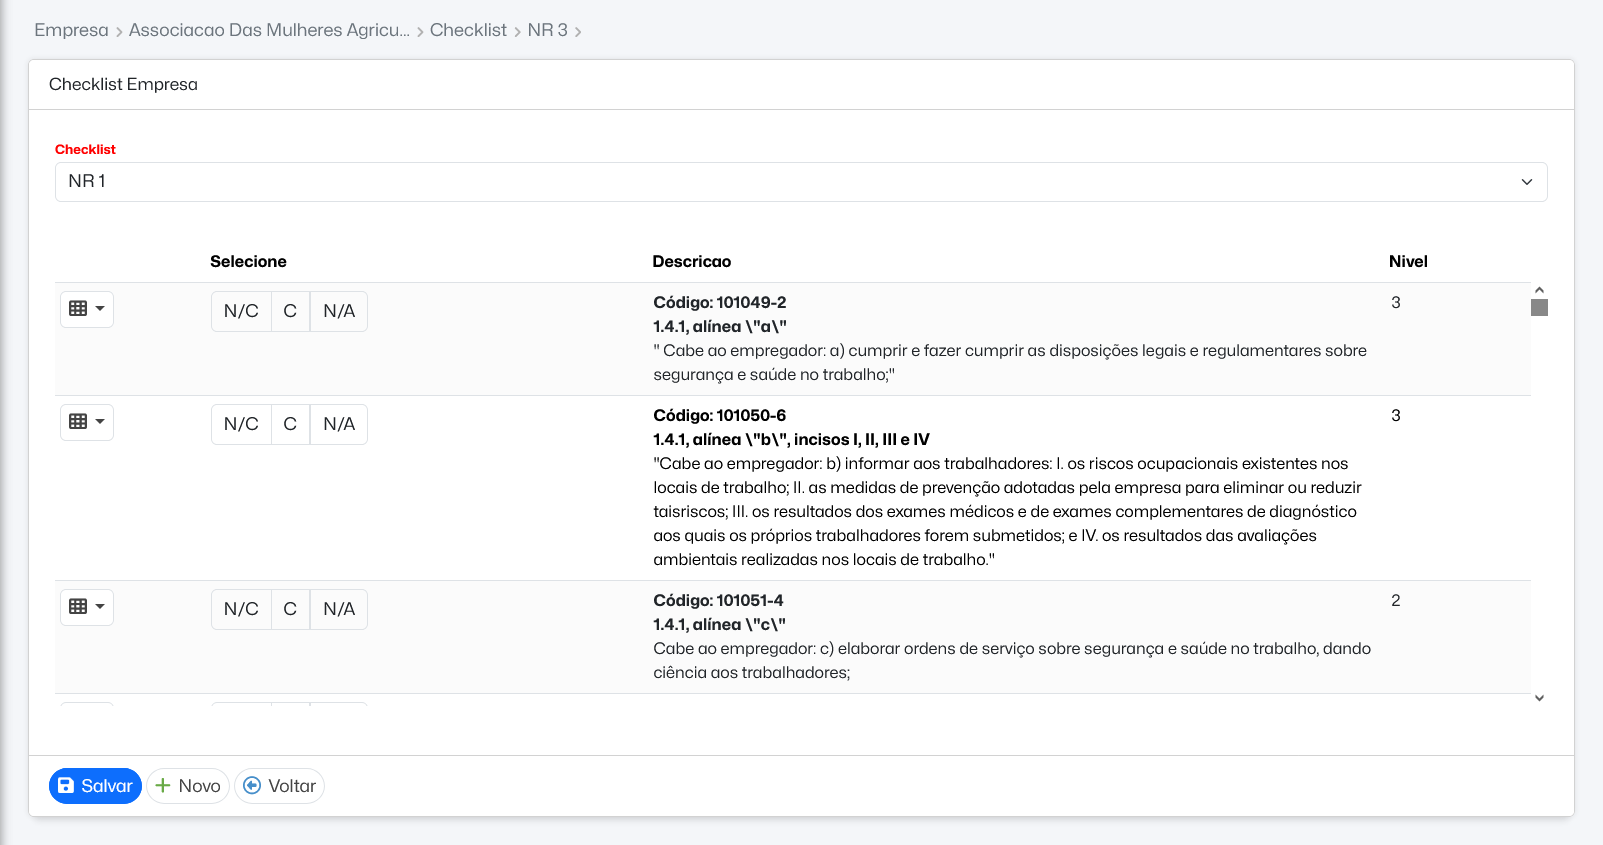This screenshot has width=1603, height=845.
Task: Mark item 101049-2 as C (conforme)
Action: tap(290, 311)
